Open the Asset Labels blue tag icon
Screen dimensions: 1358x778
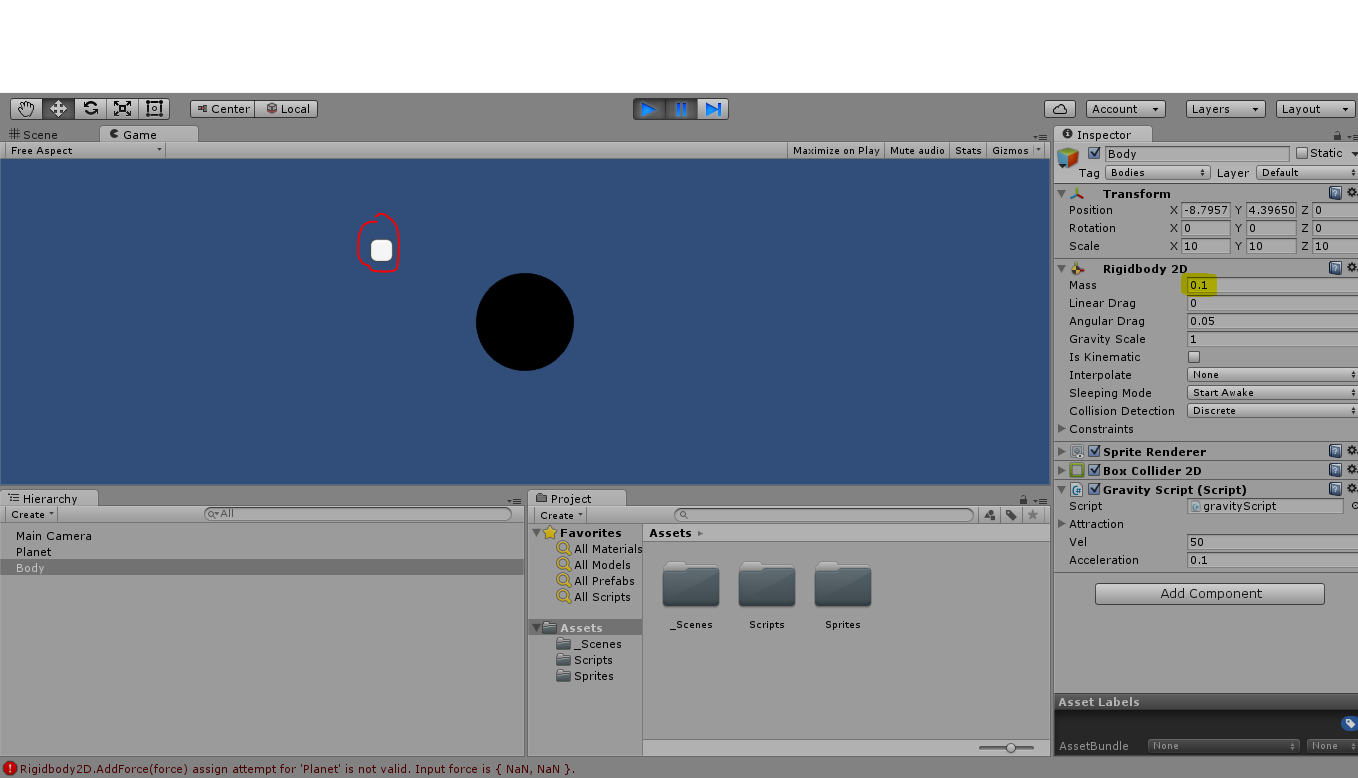[x=1349, y=723]
